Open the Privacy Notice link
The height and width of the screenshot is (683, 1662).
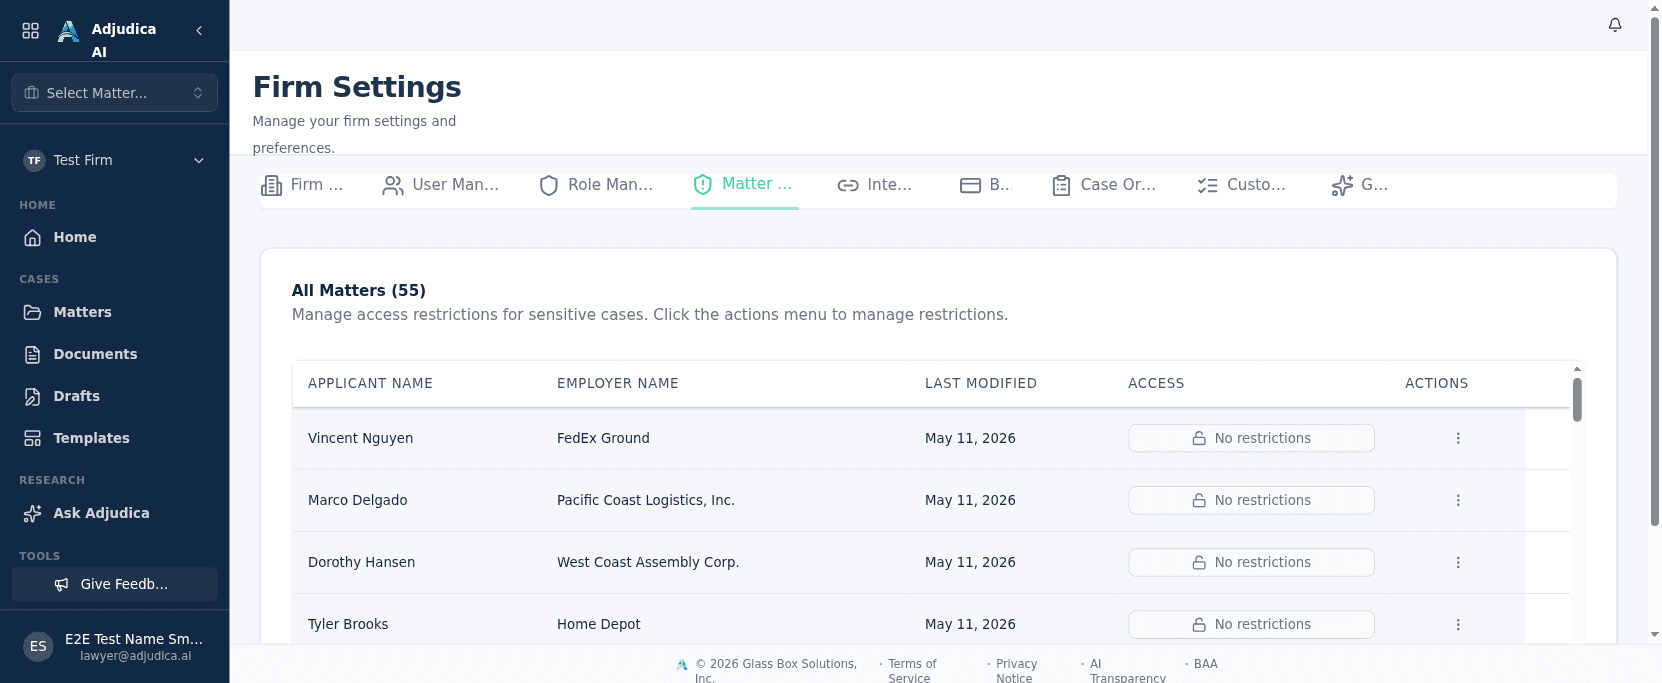[1016, 671]
